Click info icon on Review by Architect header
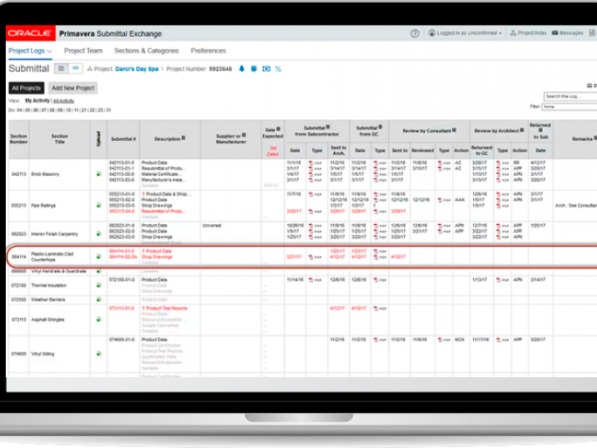 click(522, 130)
